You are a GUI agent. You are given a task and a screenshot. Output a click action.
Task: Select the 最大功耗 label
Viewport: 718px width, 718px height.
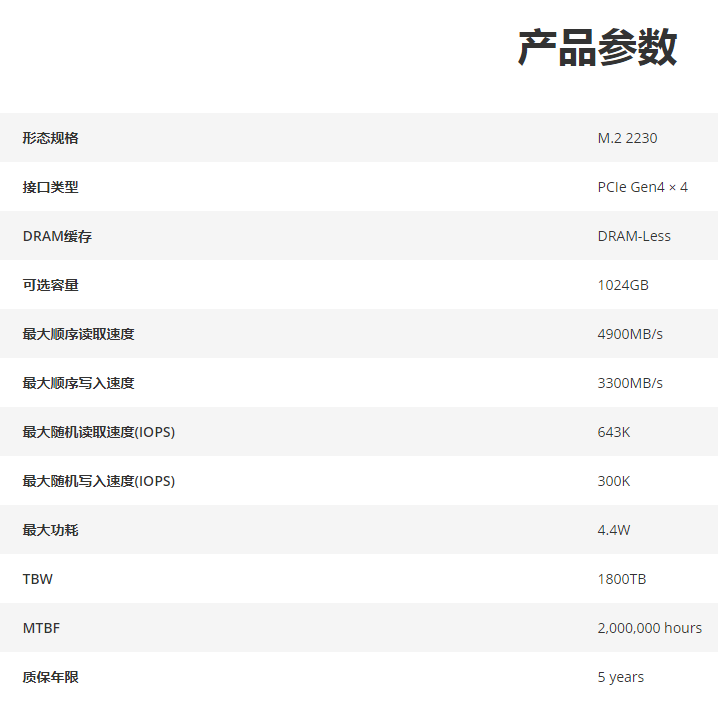(x=50, y=530)
